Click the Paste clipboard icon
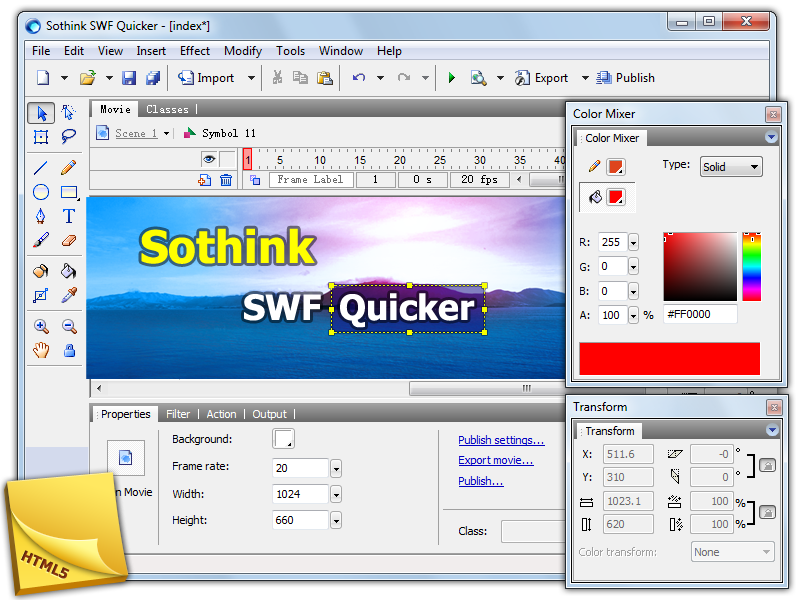This screenshot has height=600, width=800. point(325,78)
